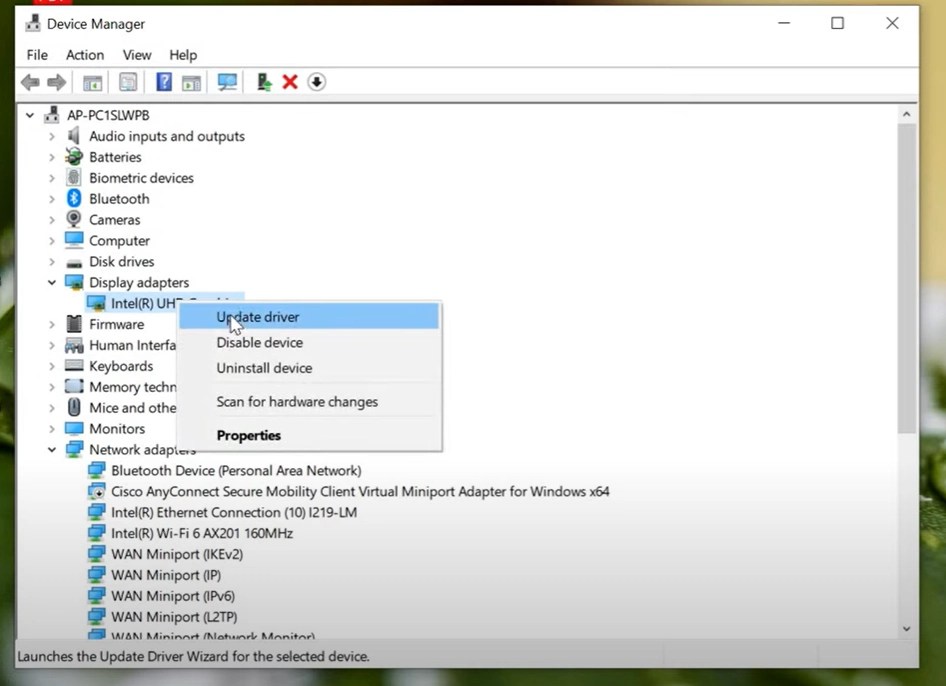Select Bluetooth Device (Personal Area Network)
The height and width of the screenshot is (686, 946).
(236, 471)
